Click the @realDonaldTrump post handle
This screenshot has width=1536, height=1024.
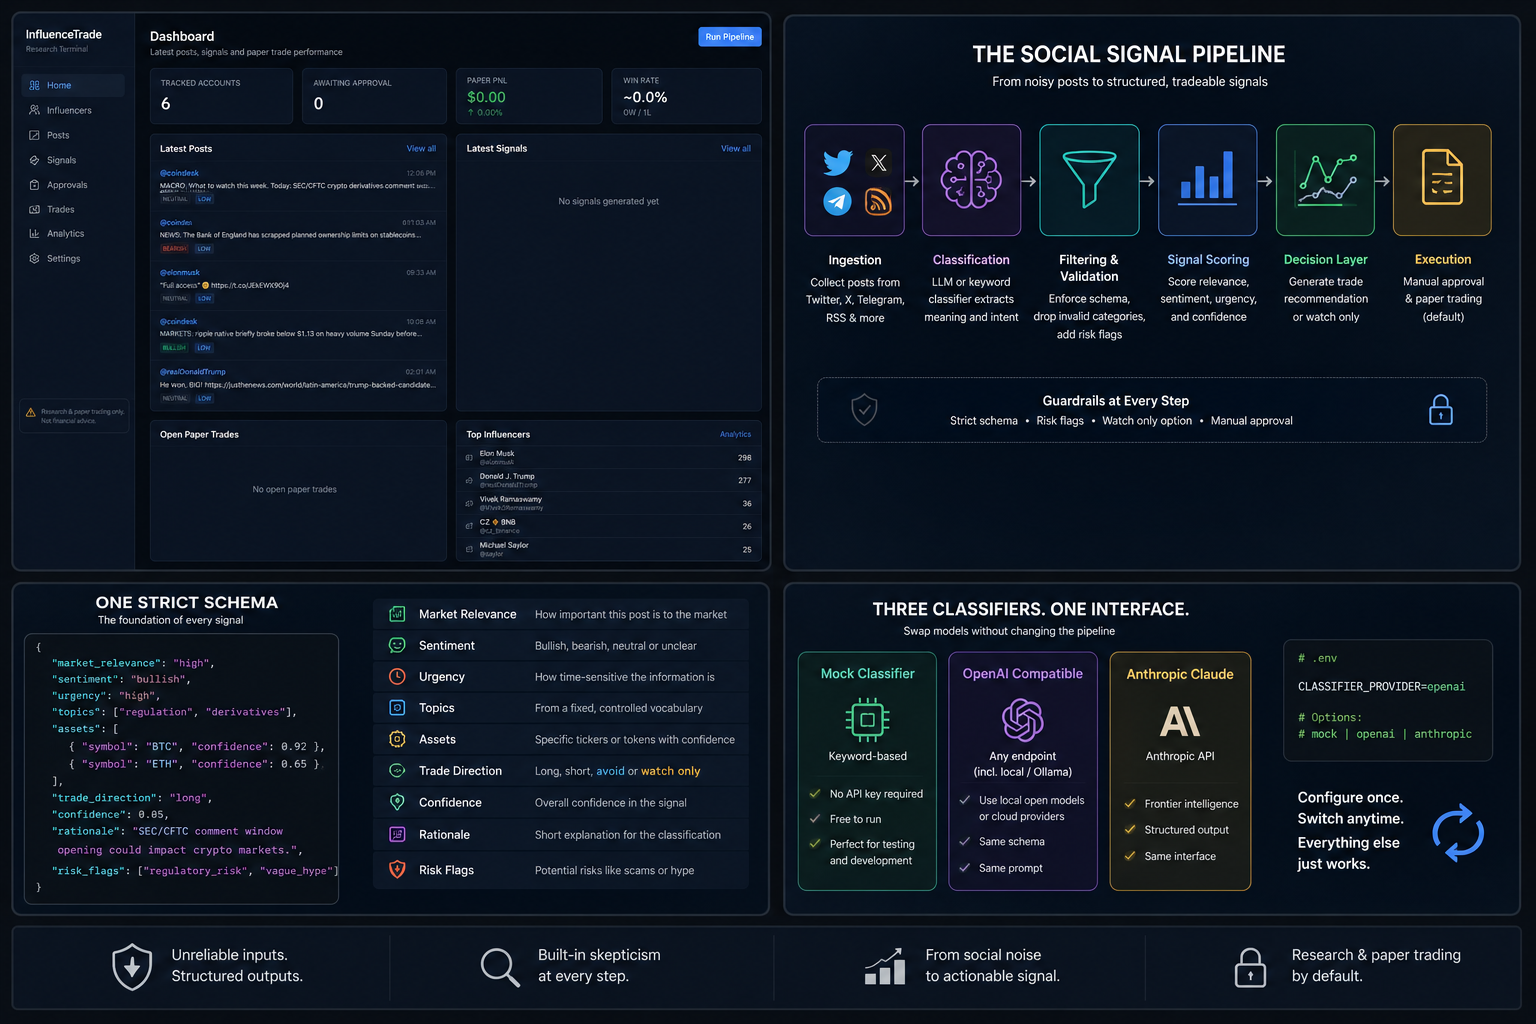click(x=193, y=372)
